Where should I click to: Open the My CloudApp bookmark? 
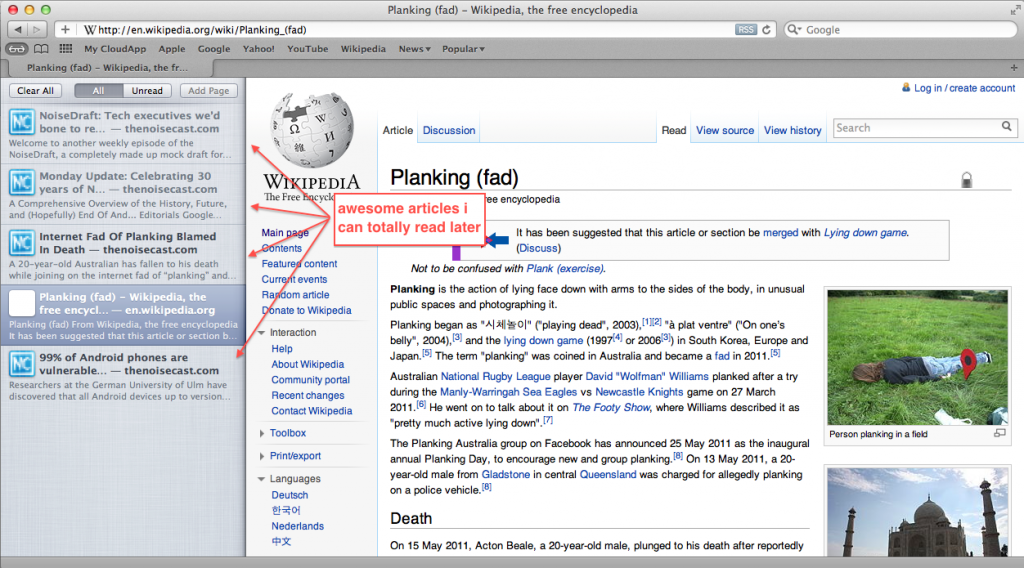click(115, 49)
